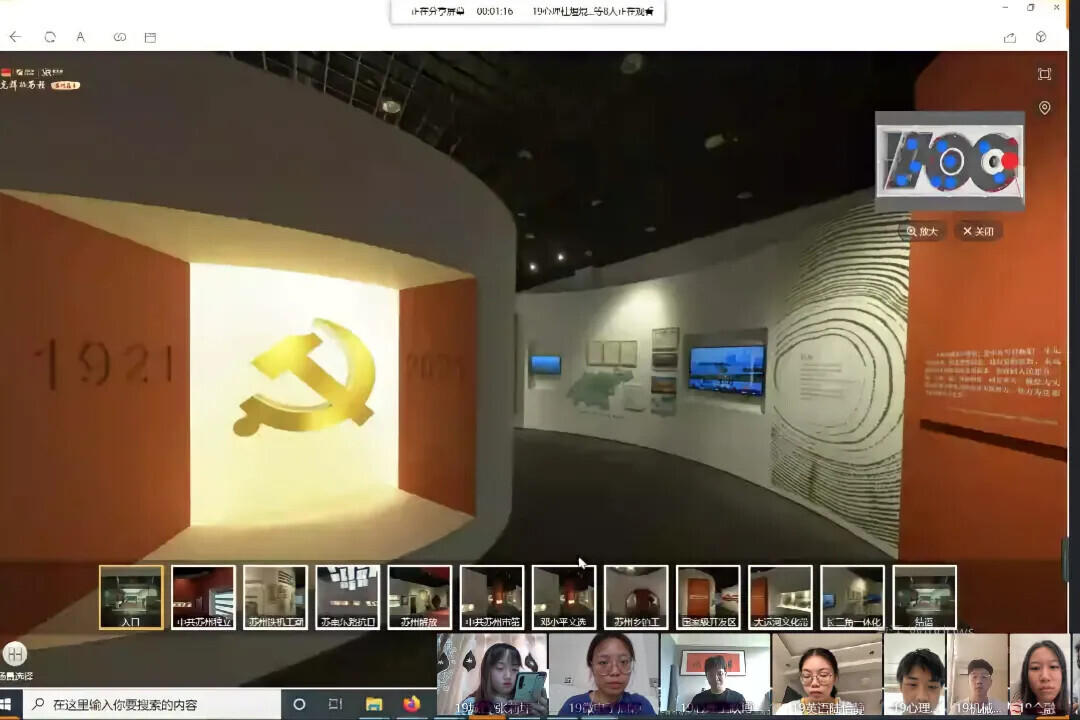The image size is (1080, 720).
Task: Select the video tile of long-haired participant at far right
Action: (x=1040, y=675)
